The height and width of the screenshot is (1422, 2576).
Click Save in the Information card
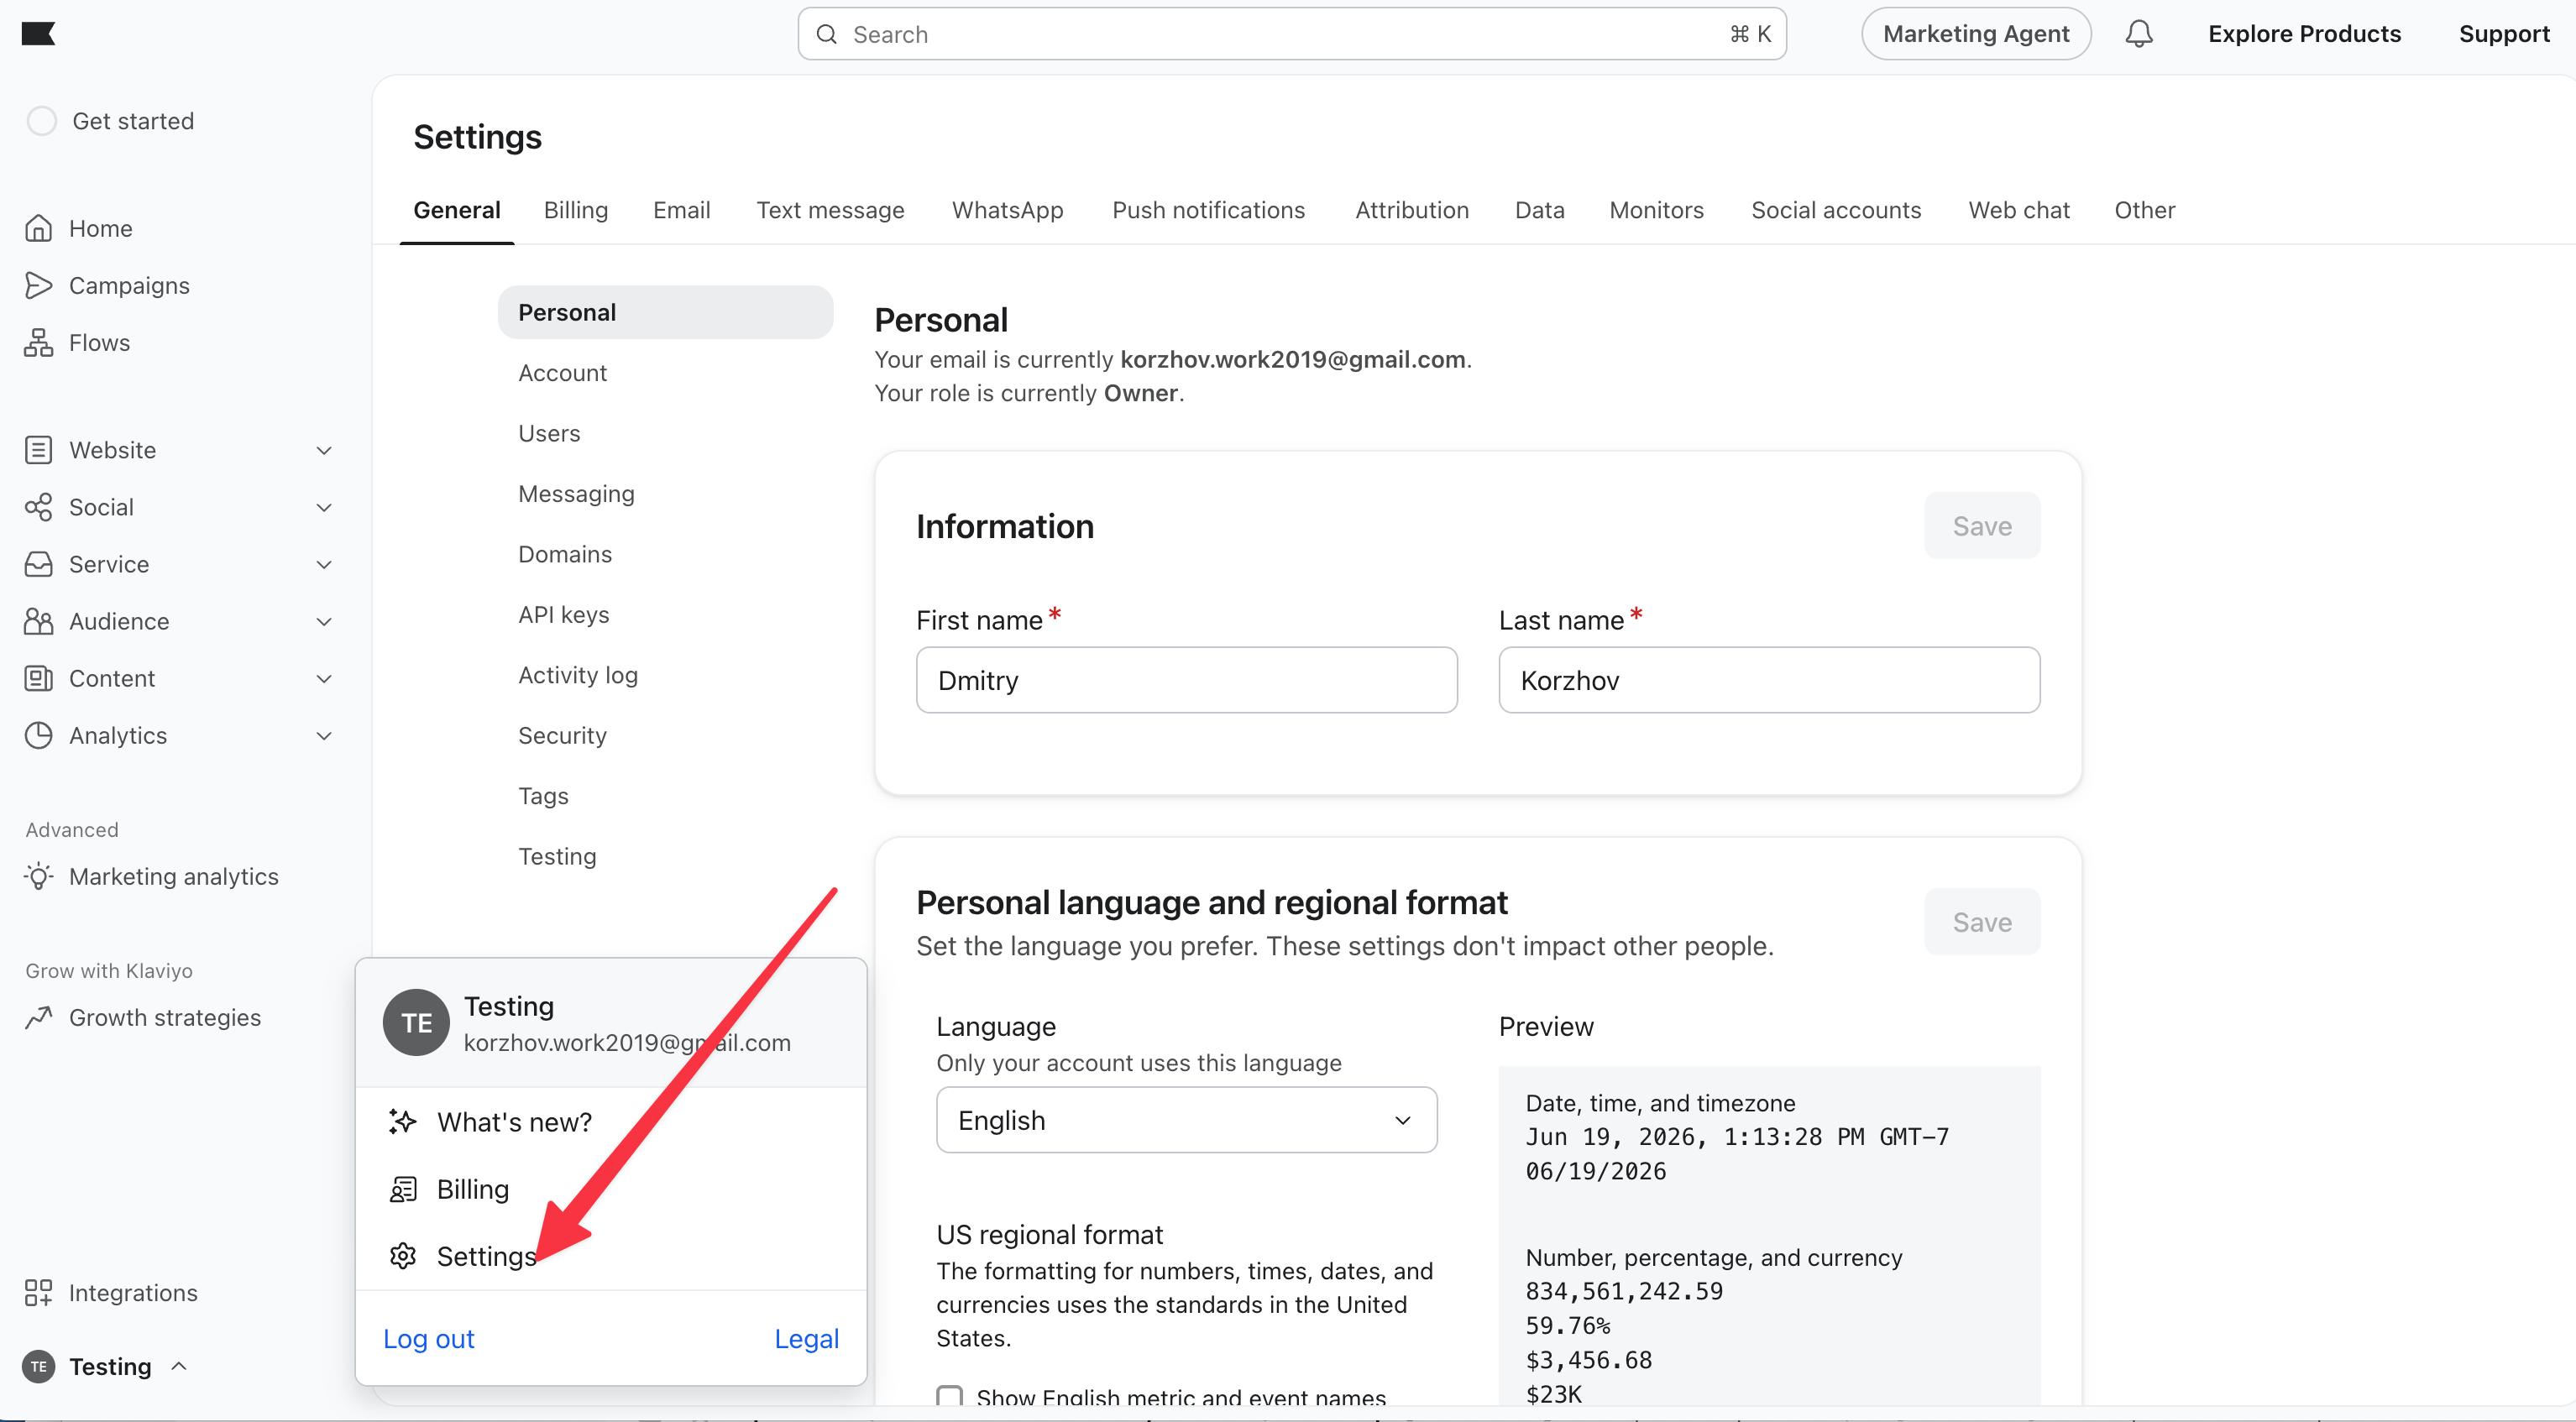(x=1981, y=525)
